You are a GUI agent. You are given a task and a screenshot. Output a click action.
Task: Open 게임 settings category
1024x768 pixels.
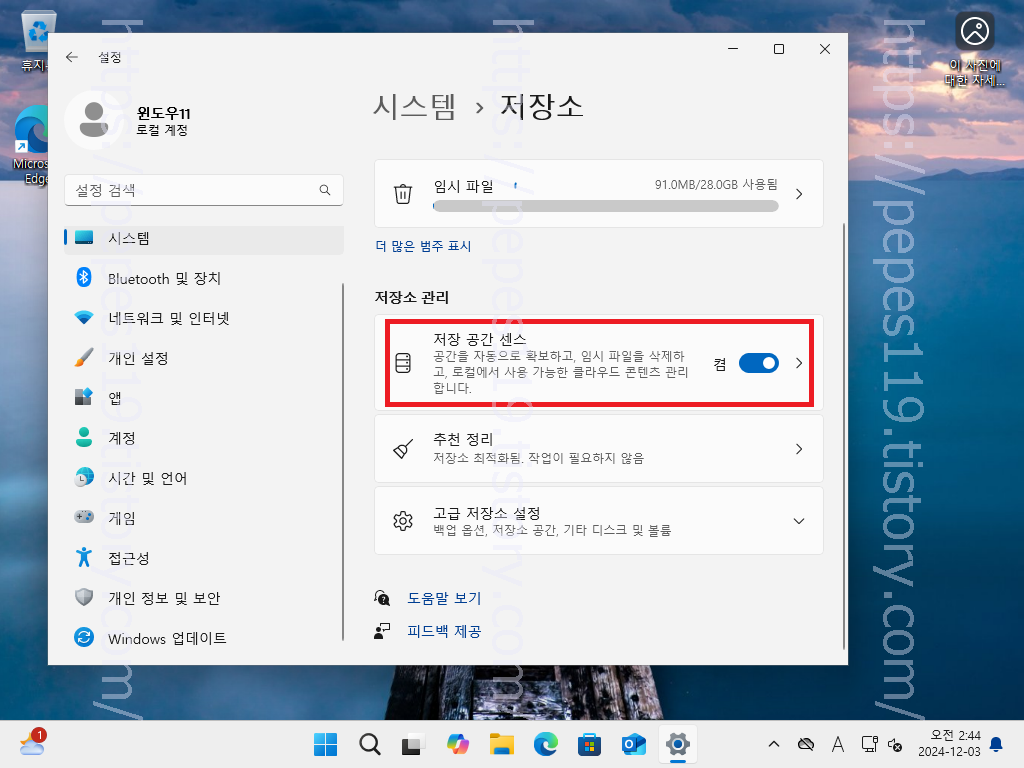coord(204,519)
